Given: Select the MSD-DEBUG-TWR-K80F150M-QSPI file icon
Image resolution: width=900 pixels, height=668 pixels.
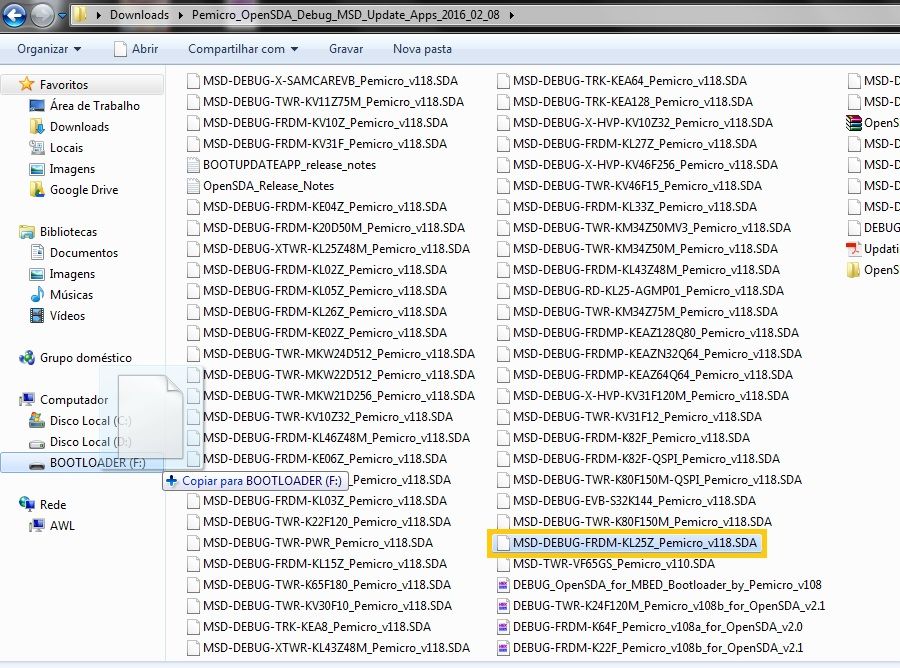Looking at the screenshot, I should pos(503,480).
